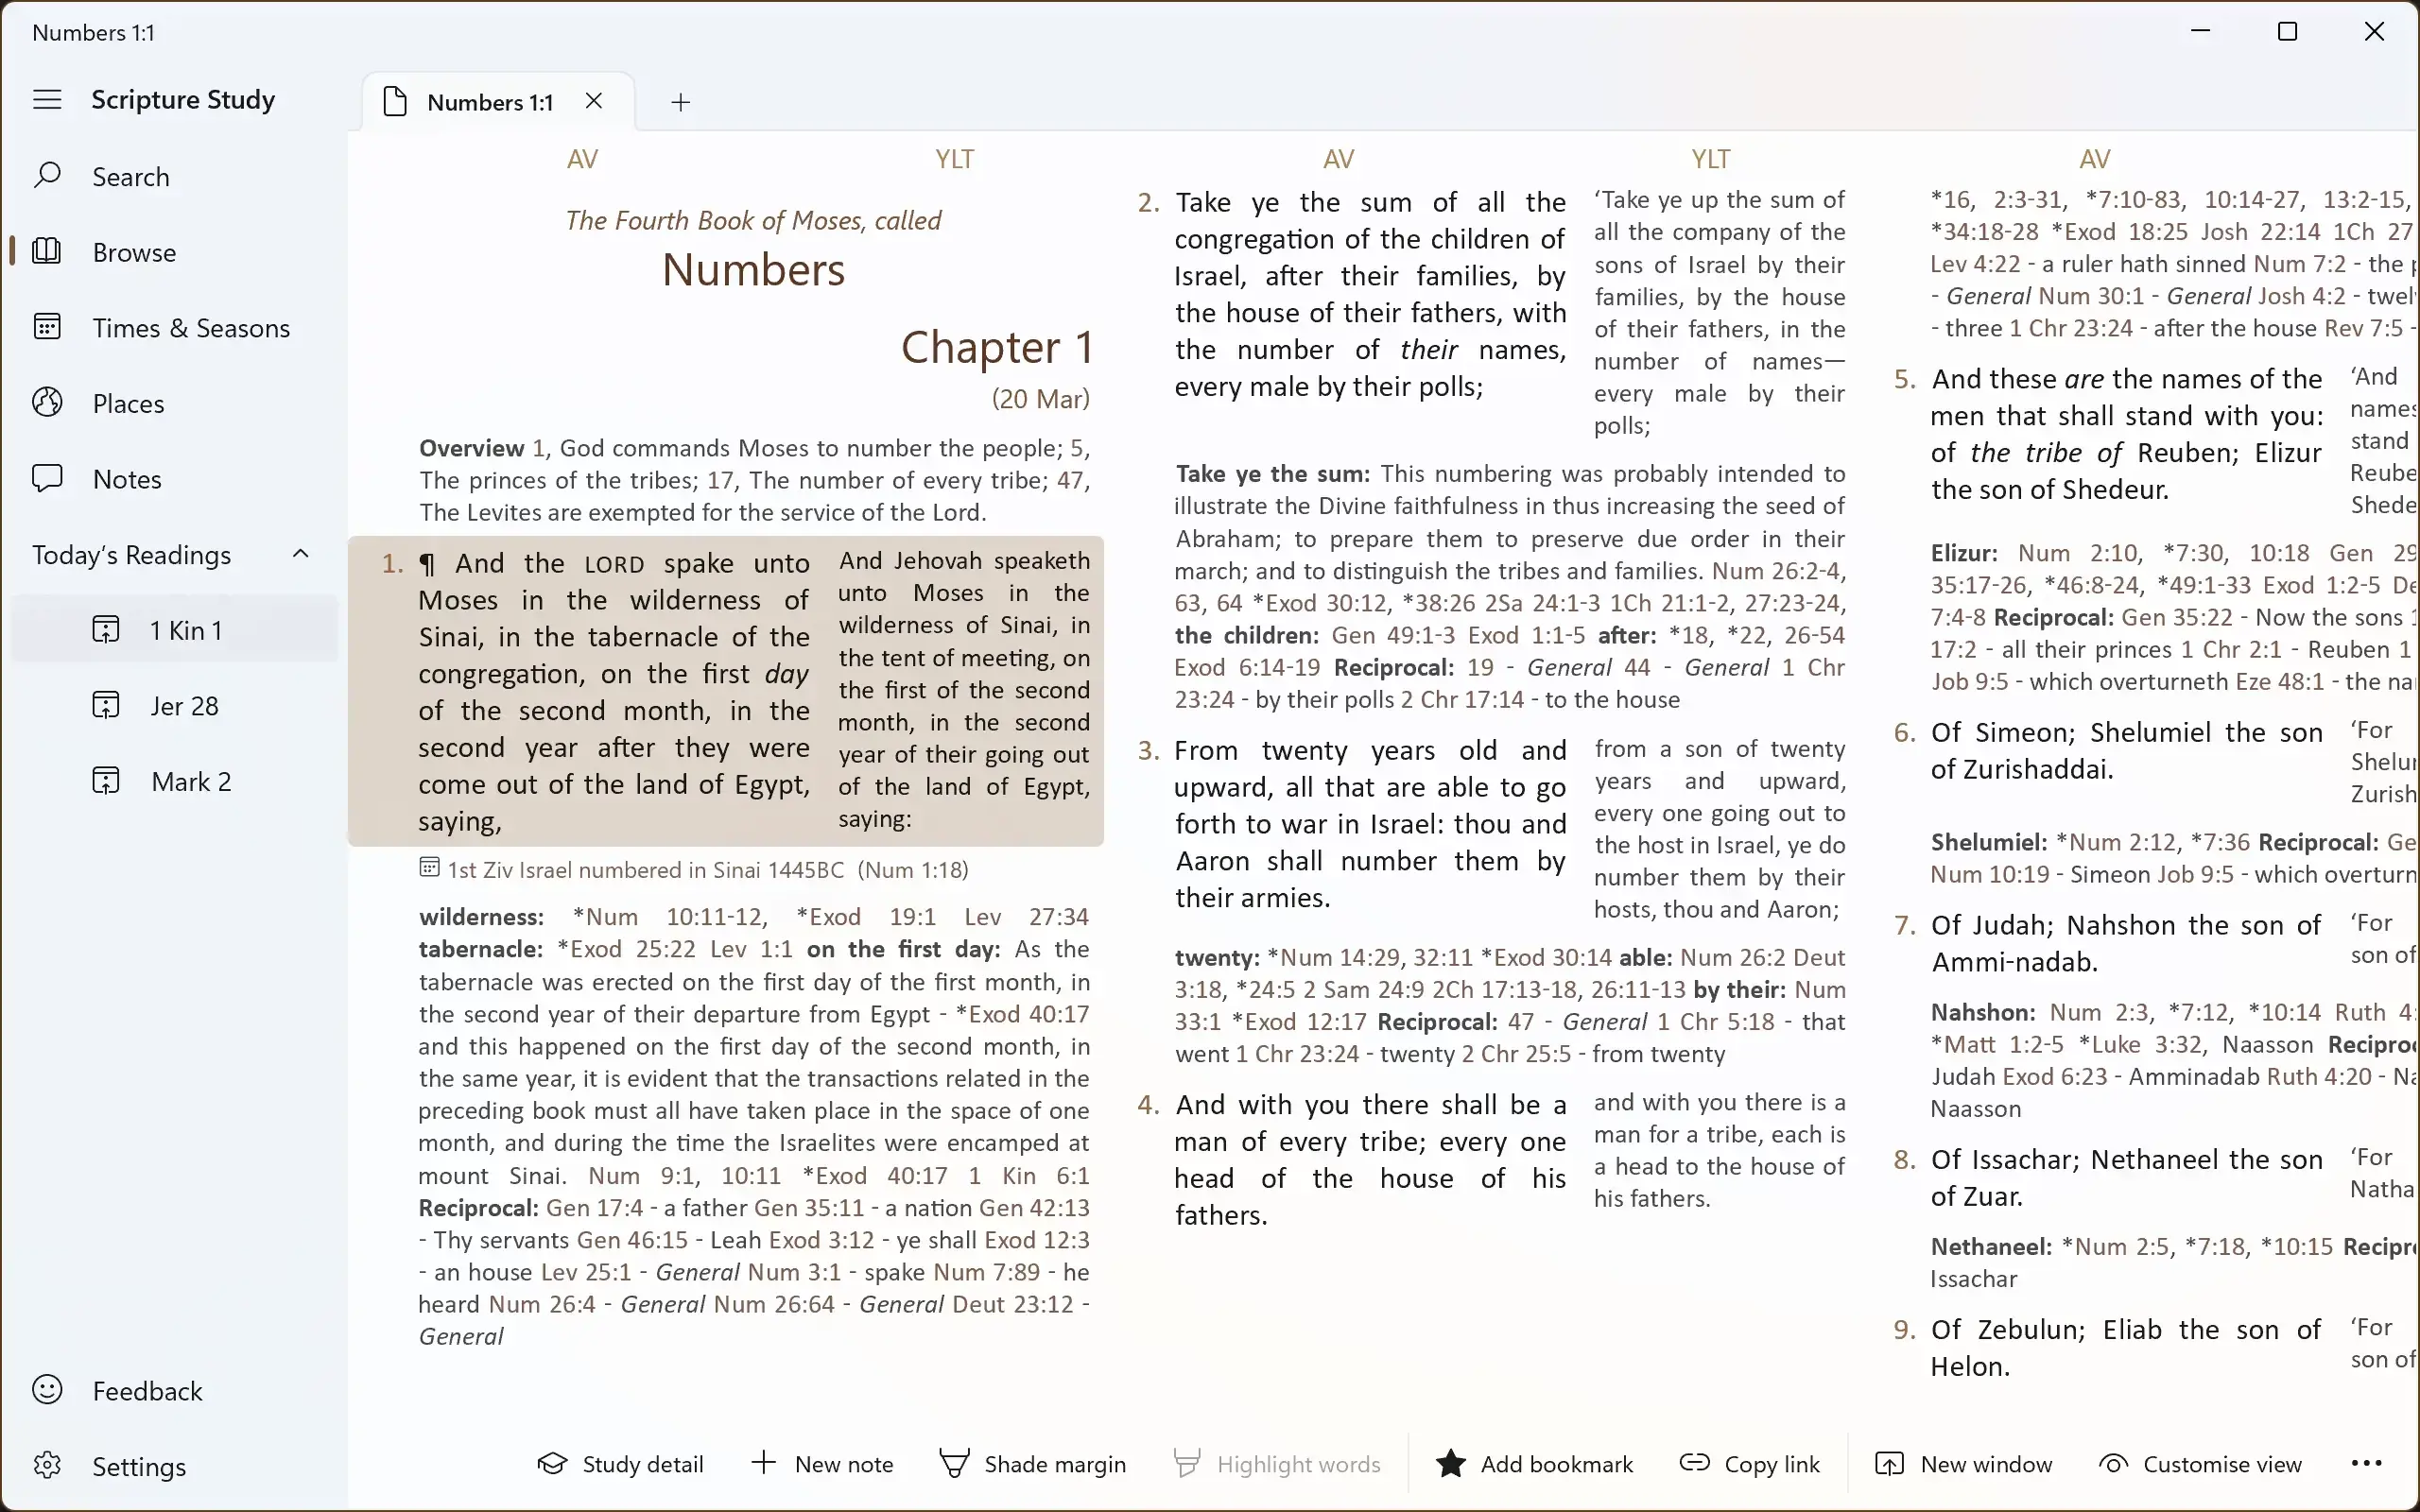Screen dimensions: 2420x1512
Task: Open a new tab
Action: tap(680, 102)
